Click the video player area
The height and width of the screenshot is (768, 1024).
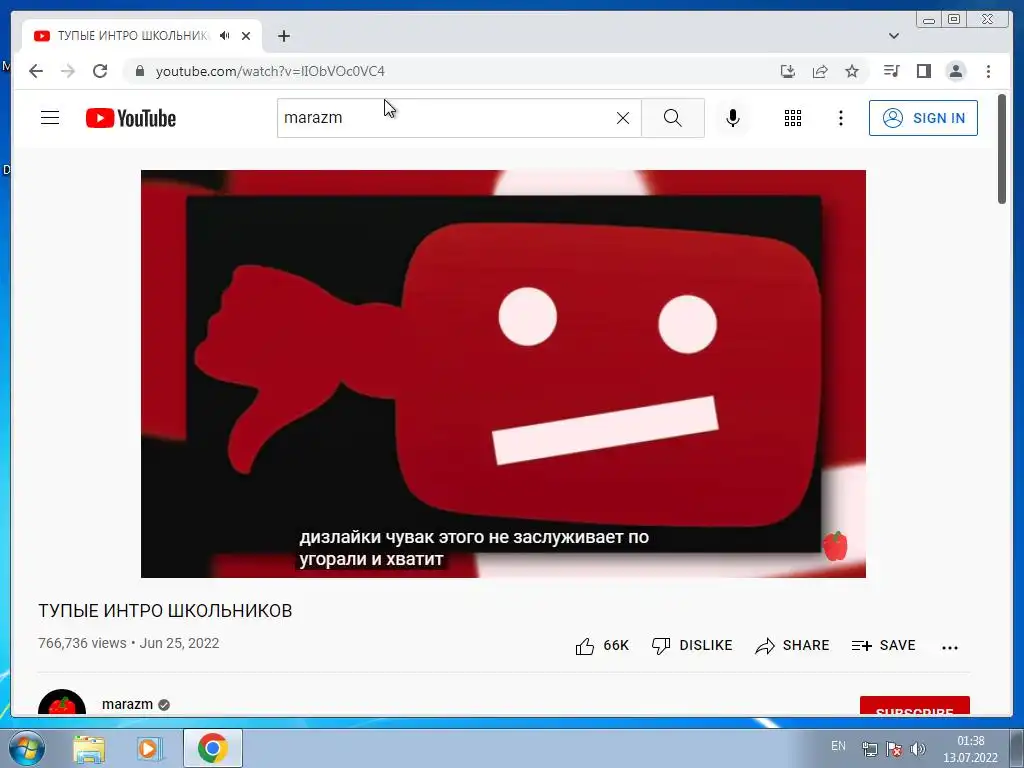click(503, 374)
